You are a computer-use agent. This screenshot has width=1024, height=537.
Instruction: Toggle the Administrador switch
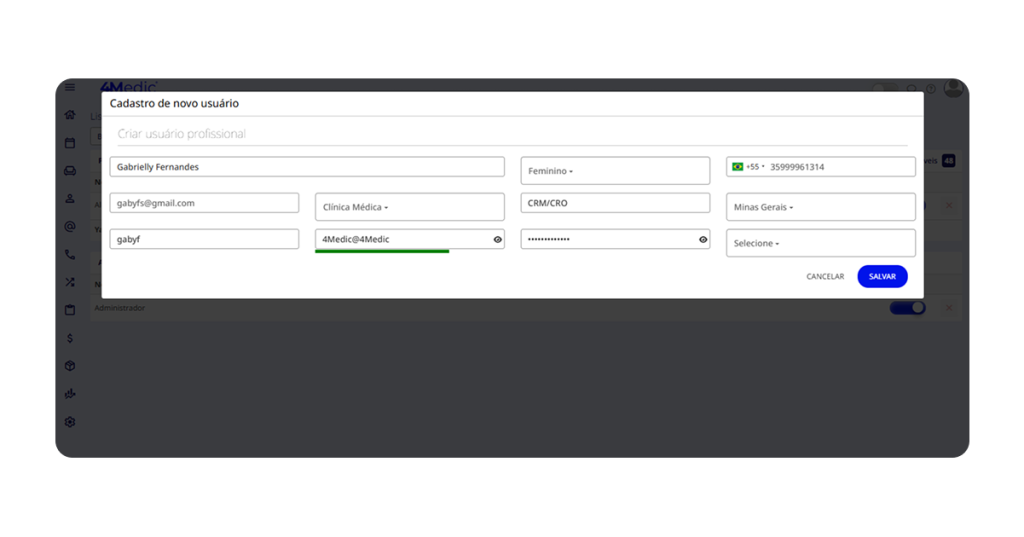pyautogui.click(x=907, y=308)
